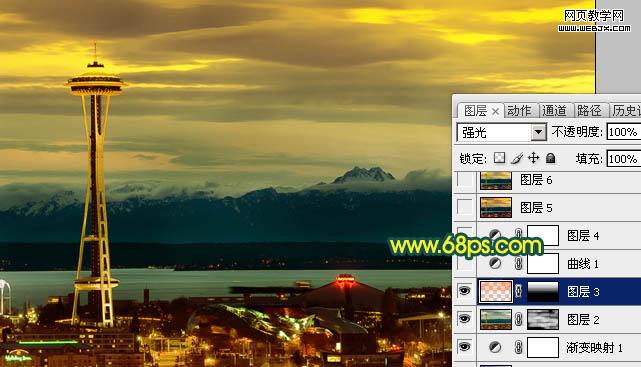Click the lock transparent pixels icon

pos(499,158)
